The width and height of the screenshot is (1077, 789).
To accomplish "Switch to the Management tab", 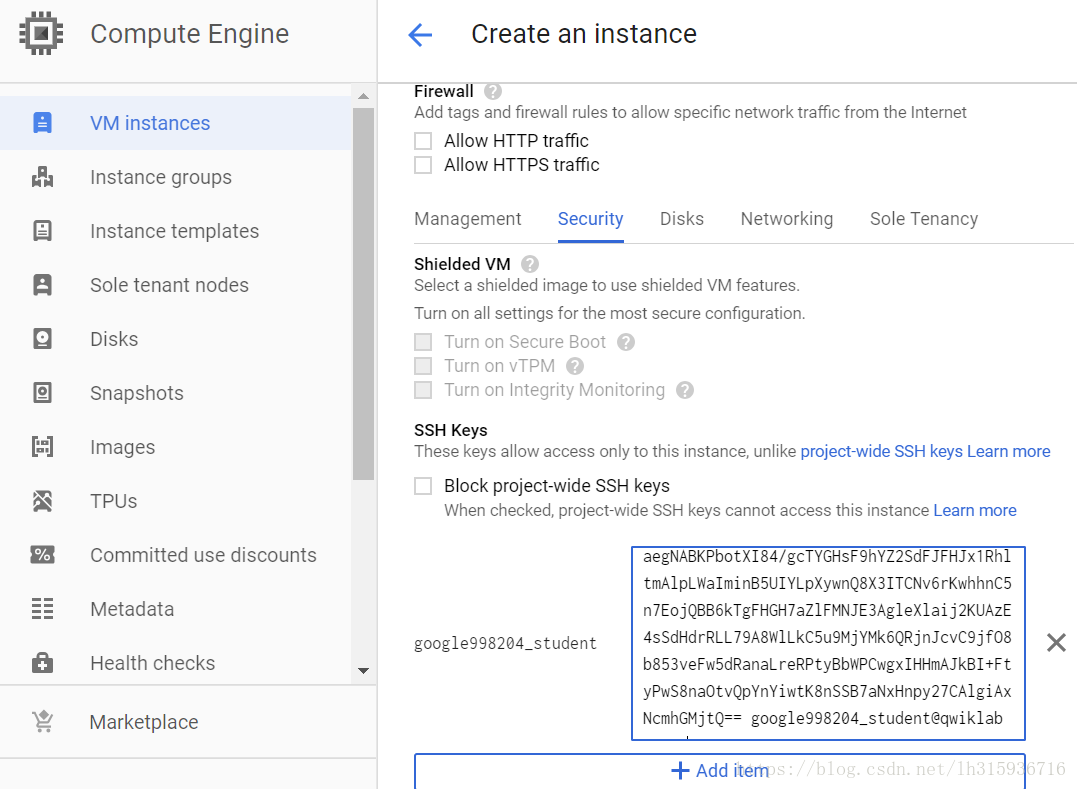I will pos(468,219).
